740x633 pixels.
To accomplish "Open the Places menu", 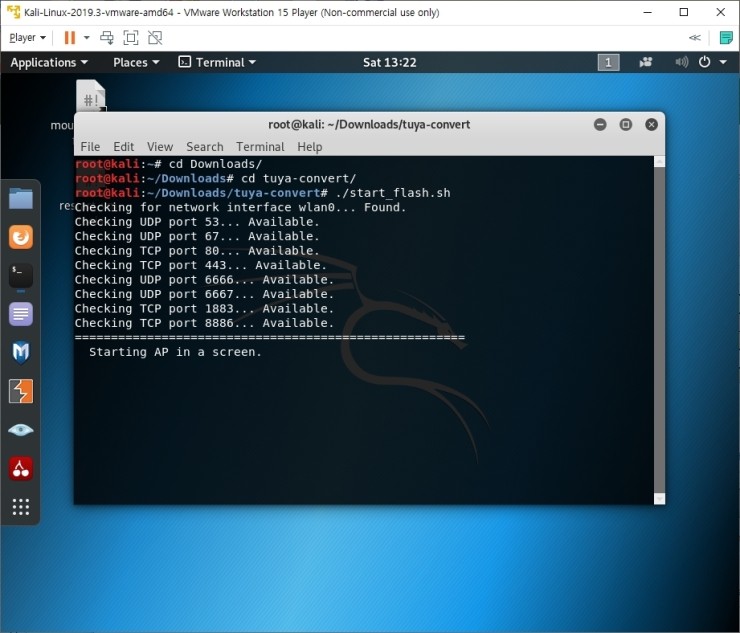I will pos(136,62).
